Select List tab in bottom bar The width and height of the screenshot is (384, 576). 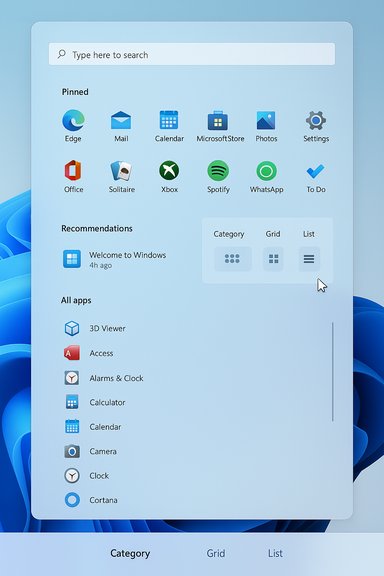275,553
